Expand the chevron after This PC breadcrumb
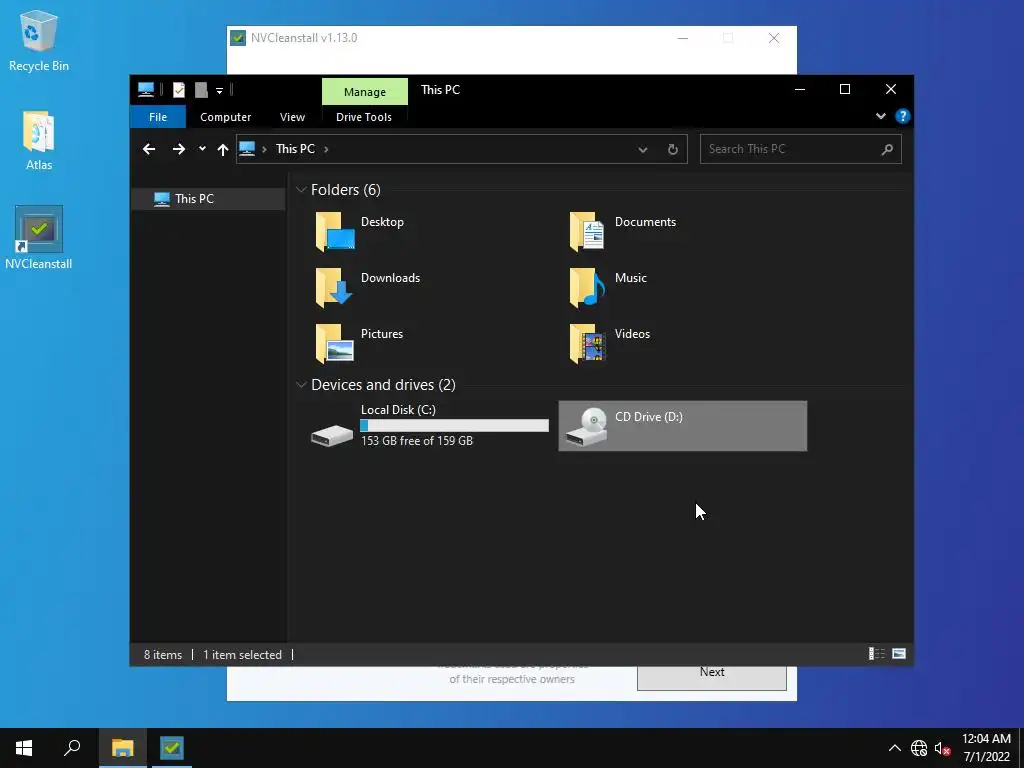Image resolution: width=1024 pixels, height=768 pixels. pos(326,150)
